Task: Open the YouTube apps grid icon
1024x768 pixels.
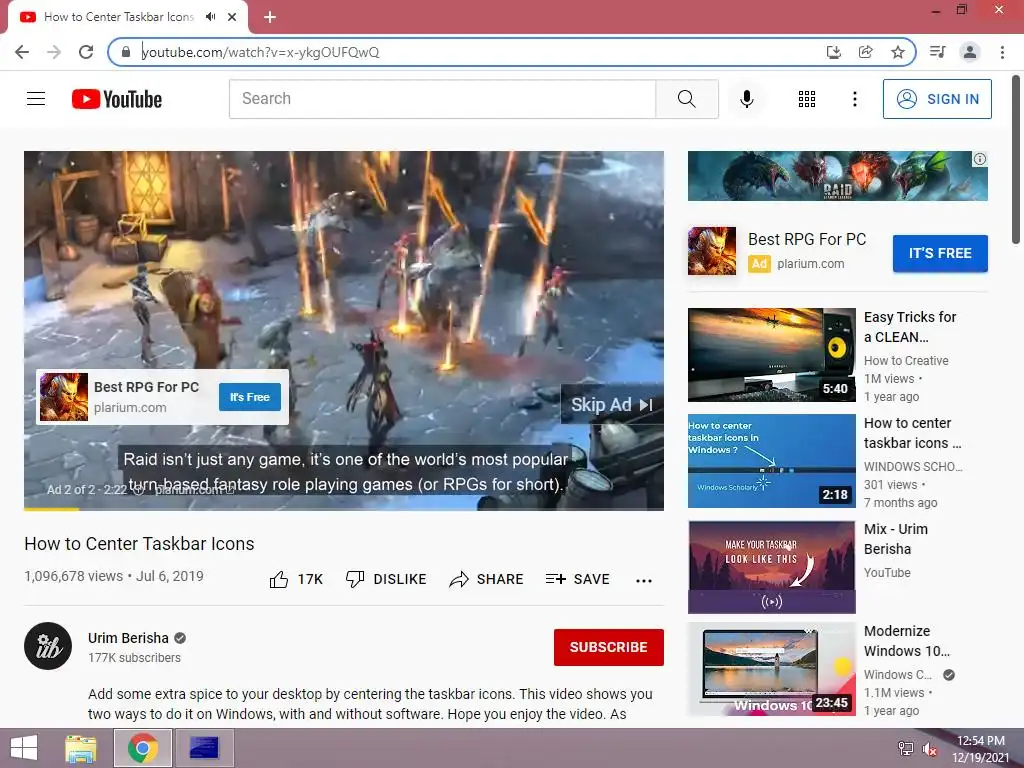Action: [x=807, y=99]
